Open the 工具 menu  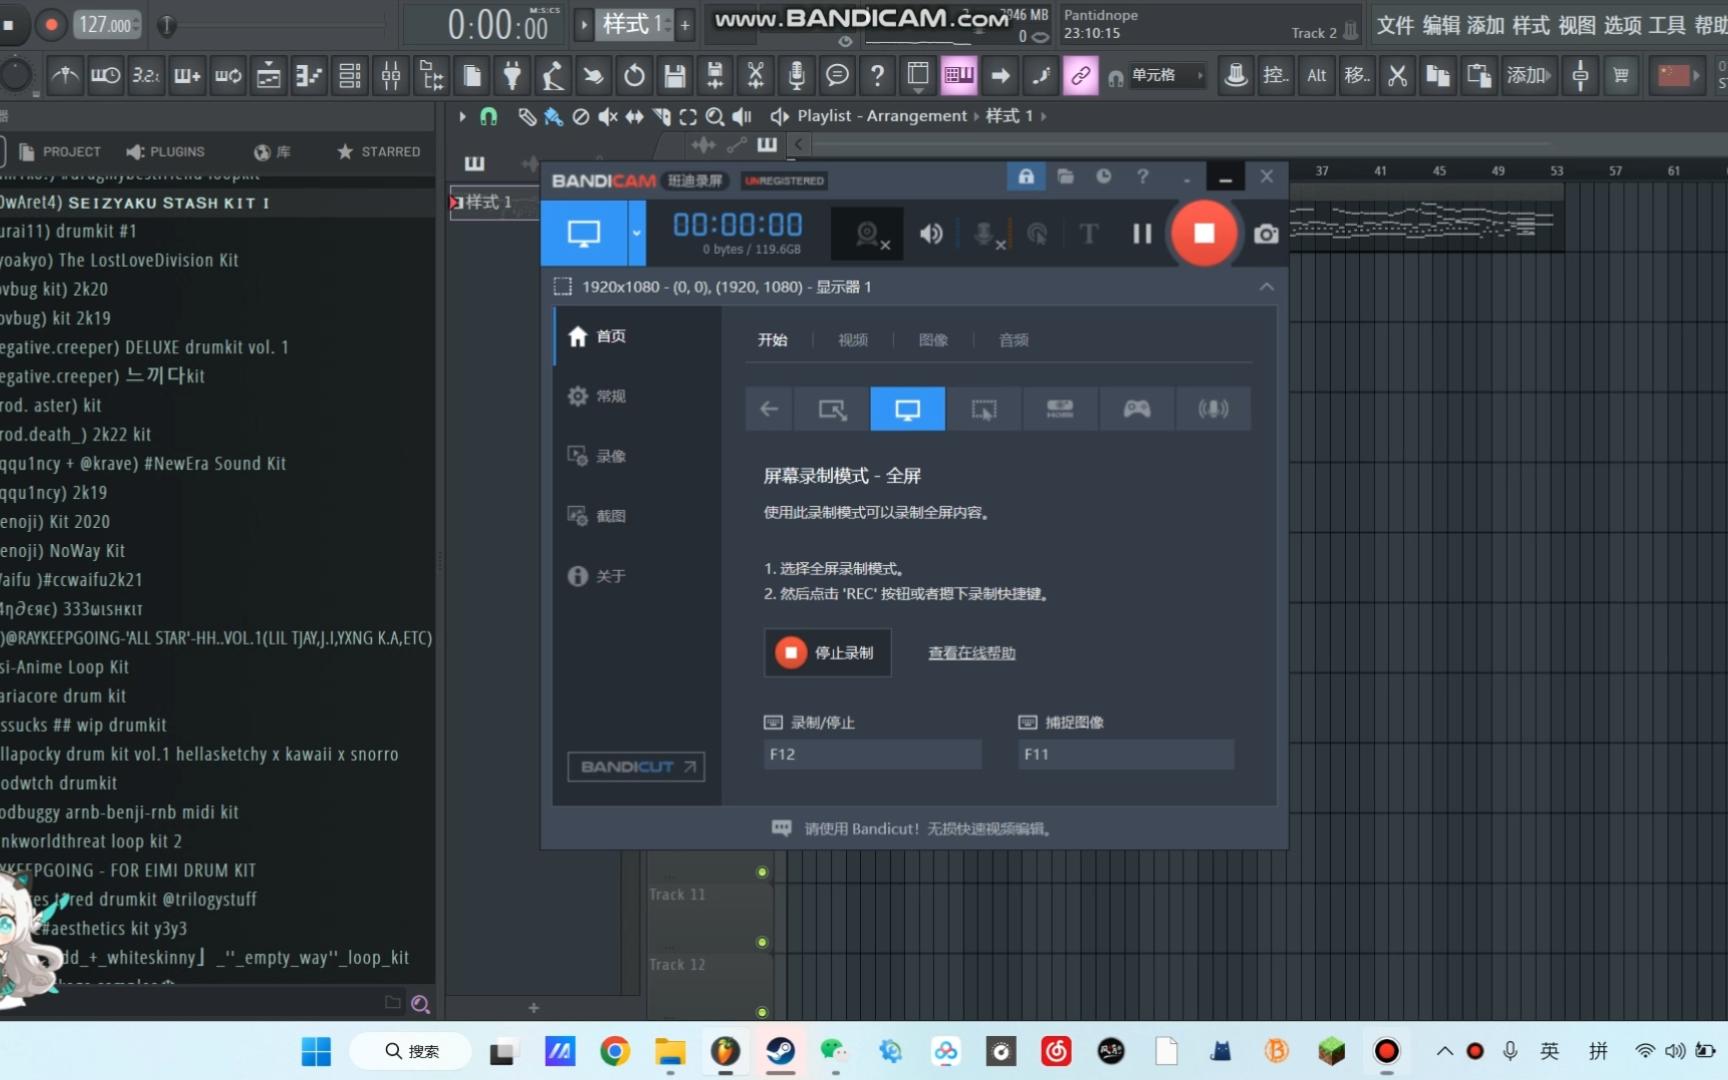1667,25
